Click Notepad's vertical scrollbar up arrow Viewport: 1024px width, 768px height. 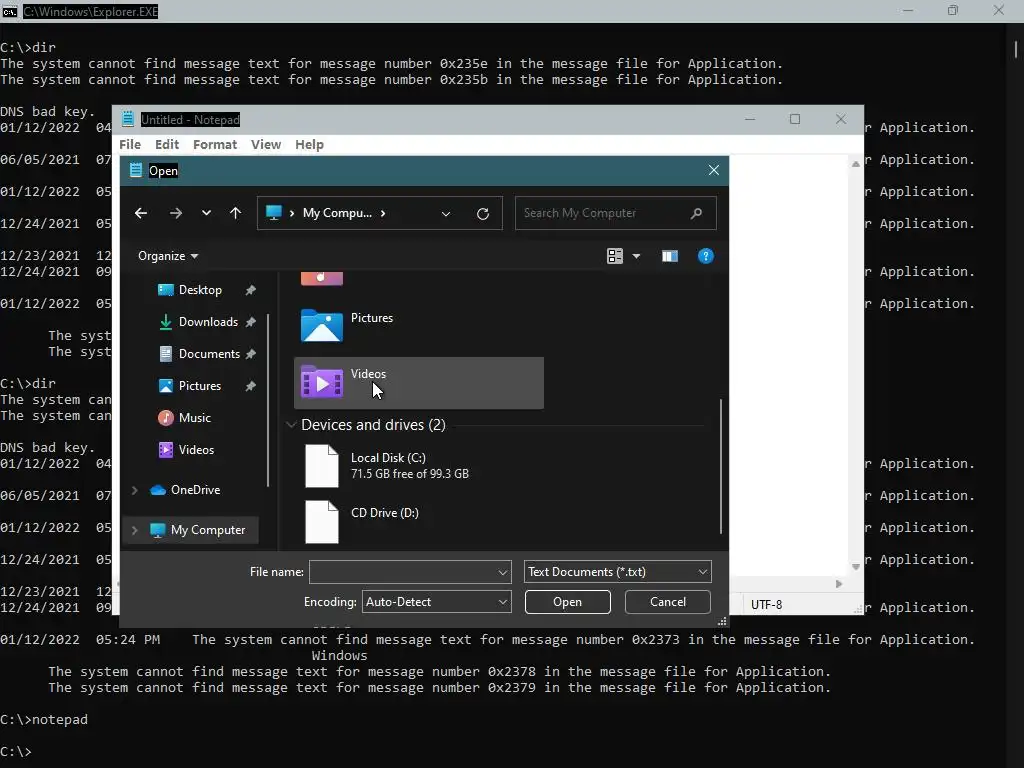856,164
